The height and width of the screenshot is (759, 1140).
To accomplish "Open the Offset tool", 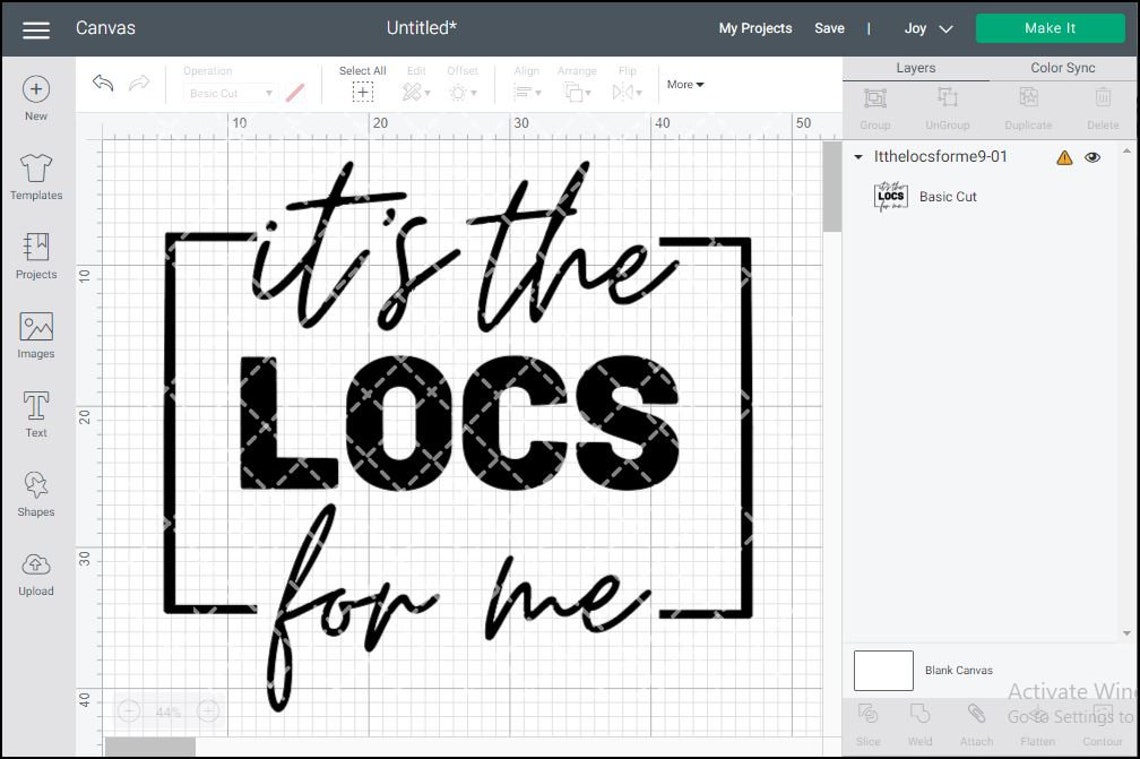I will [462, 92].
